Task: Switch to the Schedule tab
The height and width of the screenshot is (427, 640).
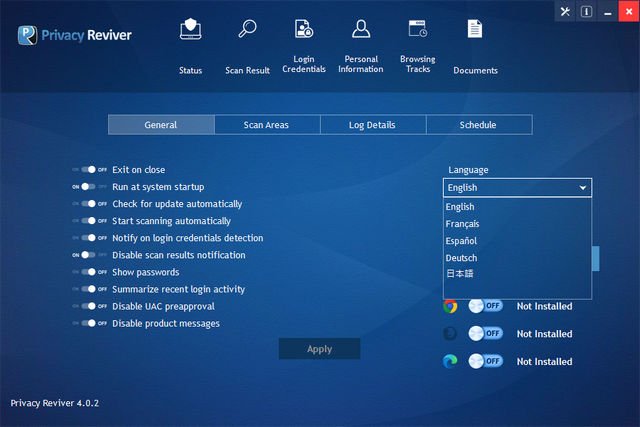Action: tap(478, 125)
